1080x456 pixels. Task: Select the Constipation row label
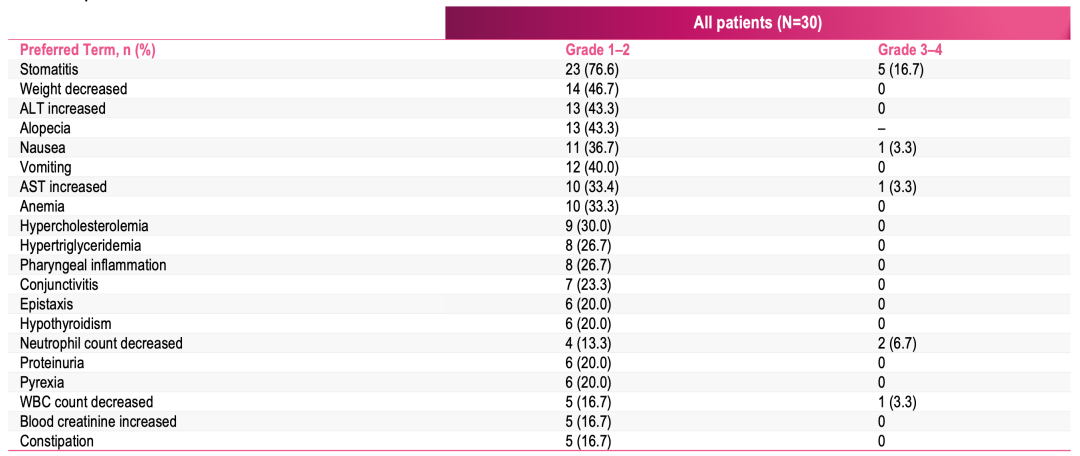click(x=56, y=441)
